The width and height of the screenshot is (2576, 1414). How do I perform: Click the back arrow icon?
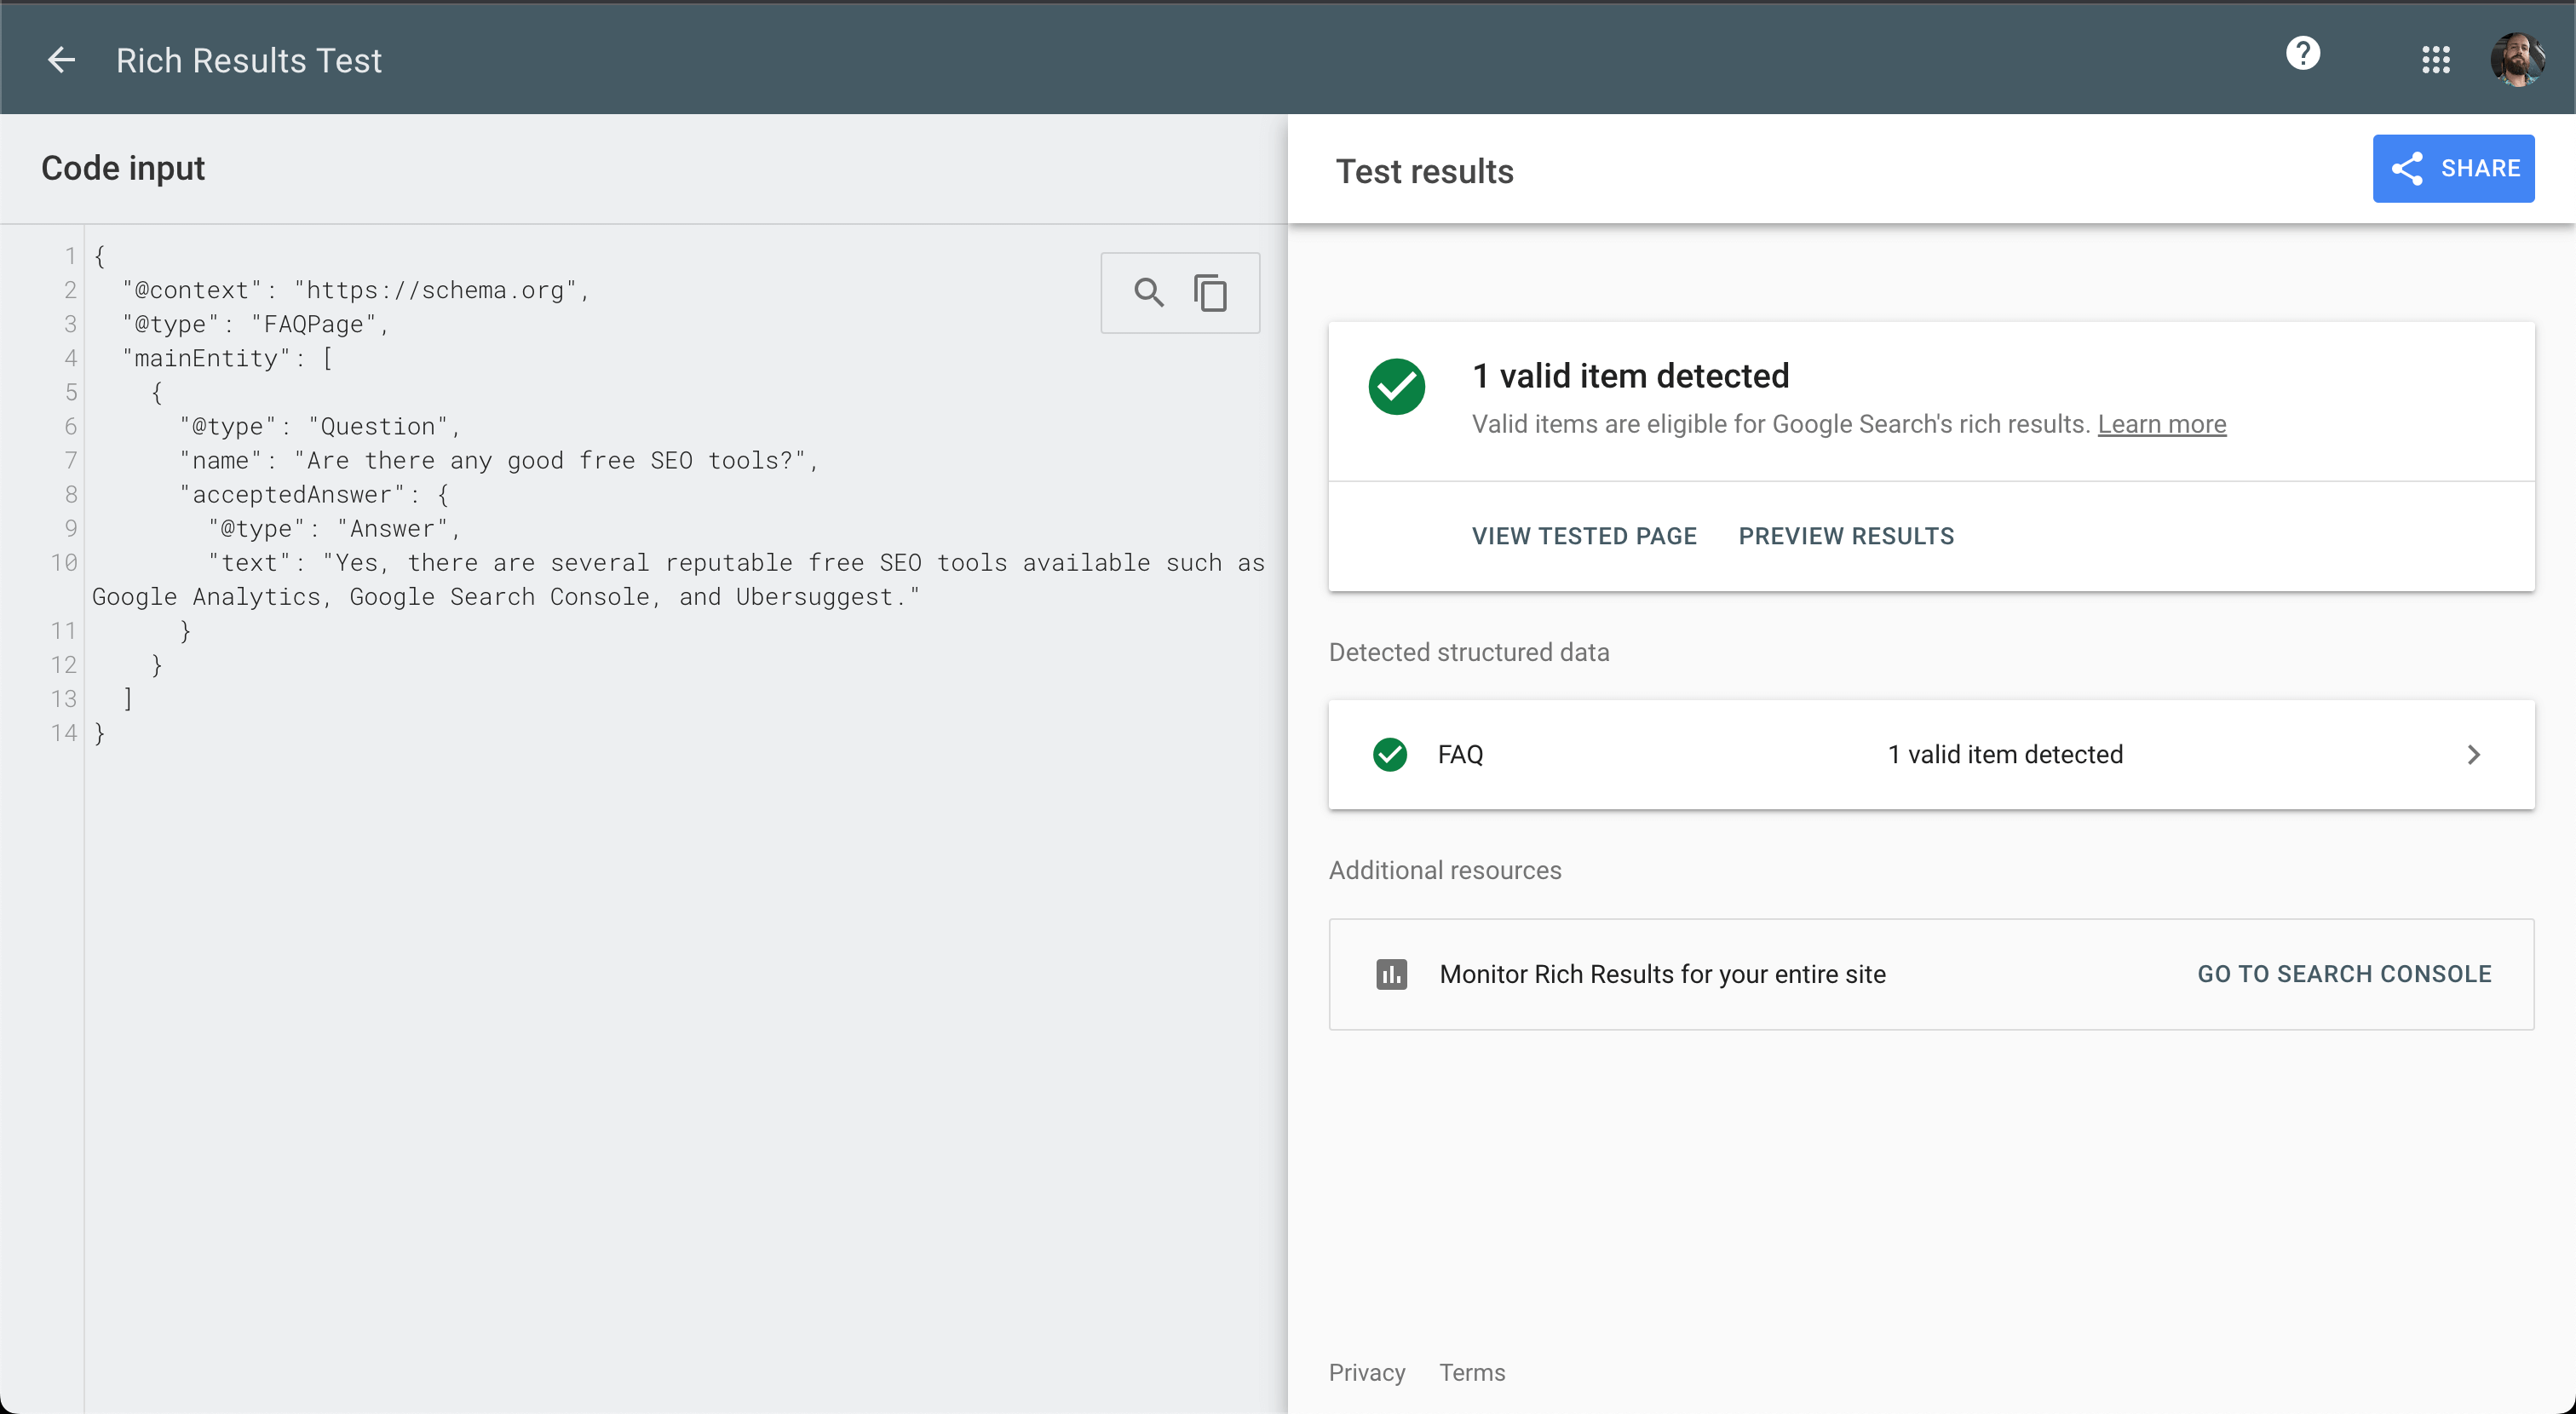(62, 60)
